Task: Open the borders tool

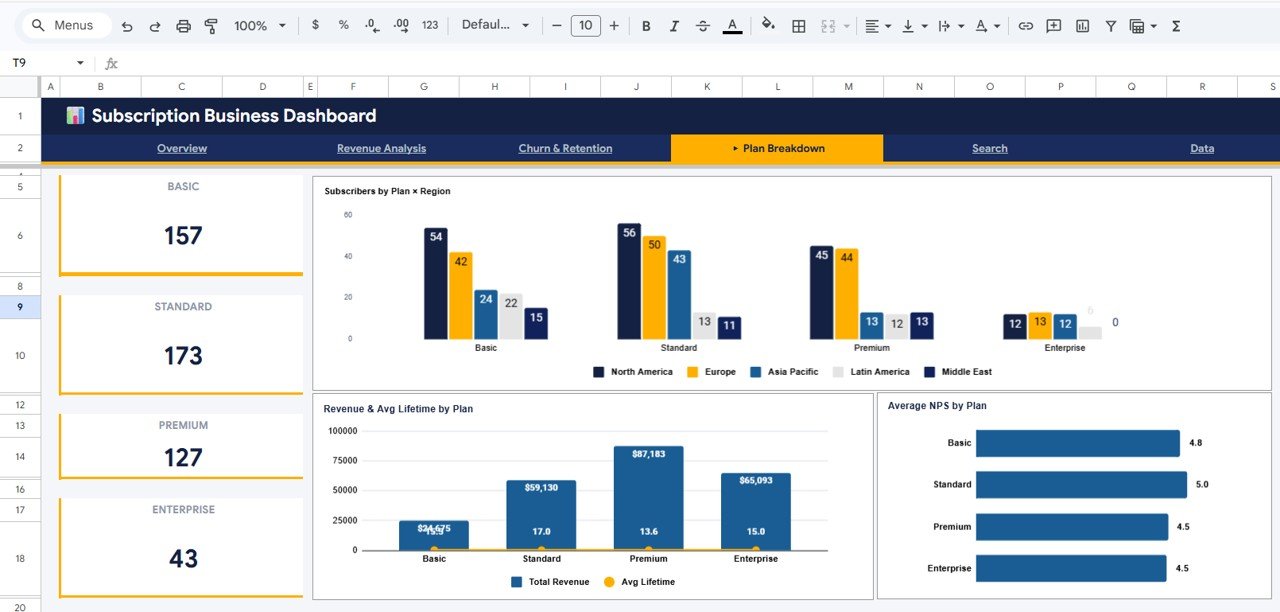Action: [x=798, y=25]
